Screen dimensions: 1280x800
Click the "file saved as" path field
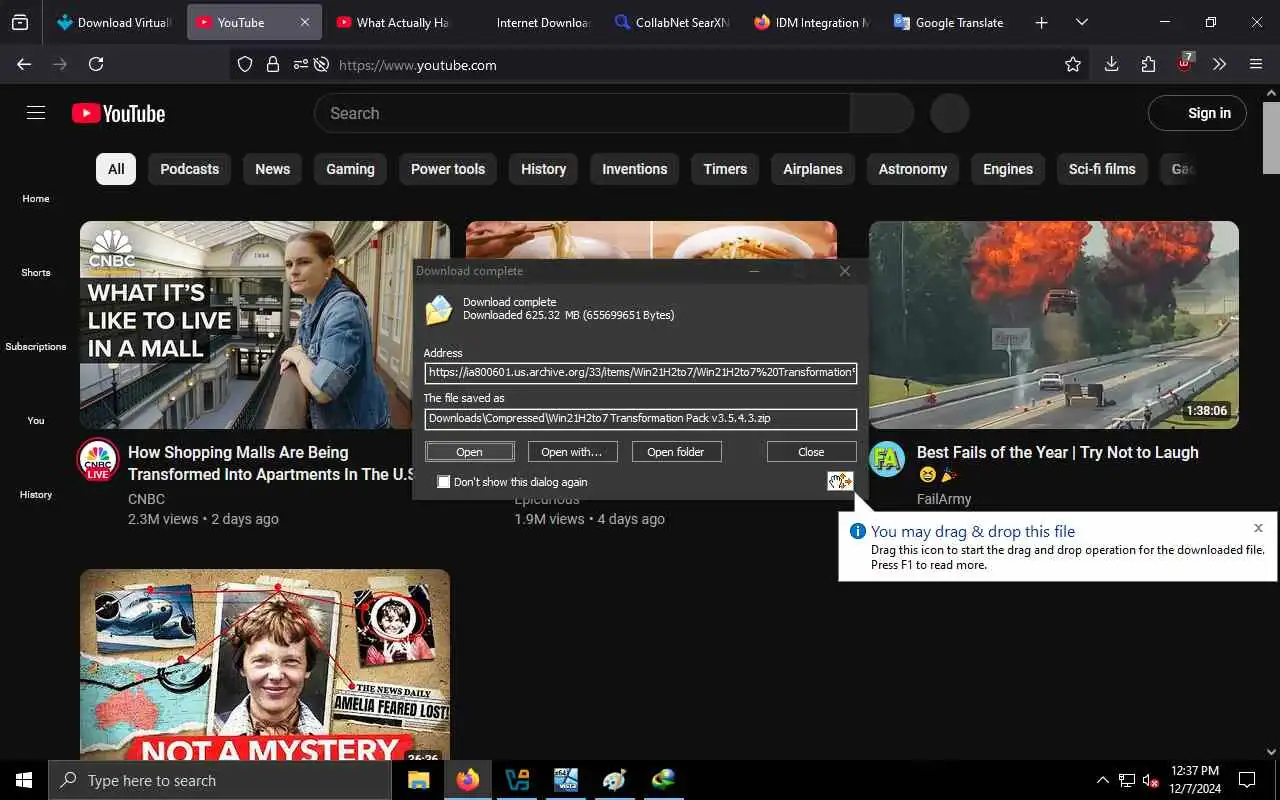[640, 419]
